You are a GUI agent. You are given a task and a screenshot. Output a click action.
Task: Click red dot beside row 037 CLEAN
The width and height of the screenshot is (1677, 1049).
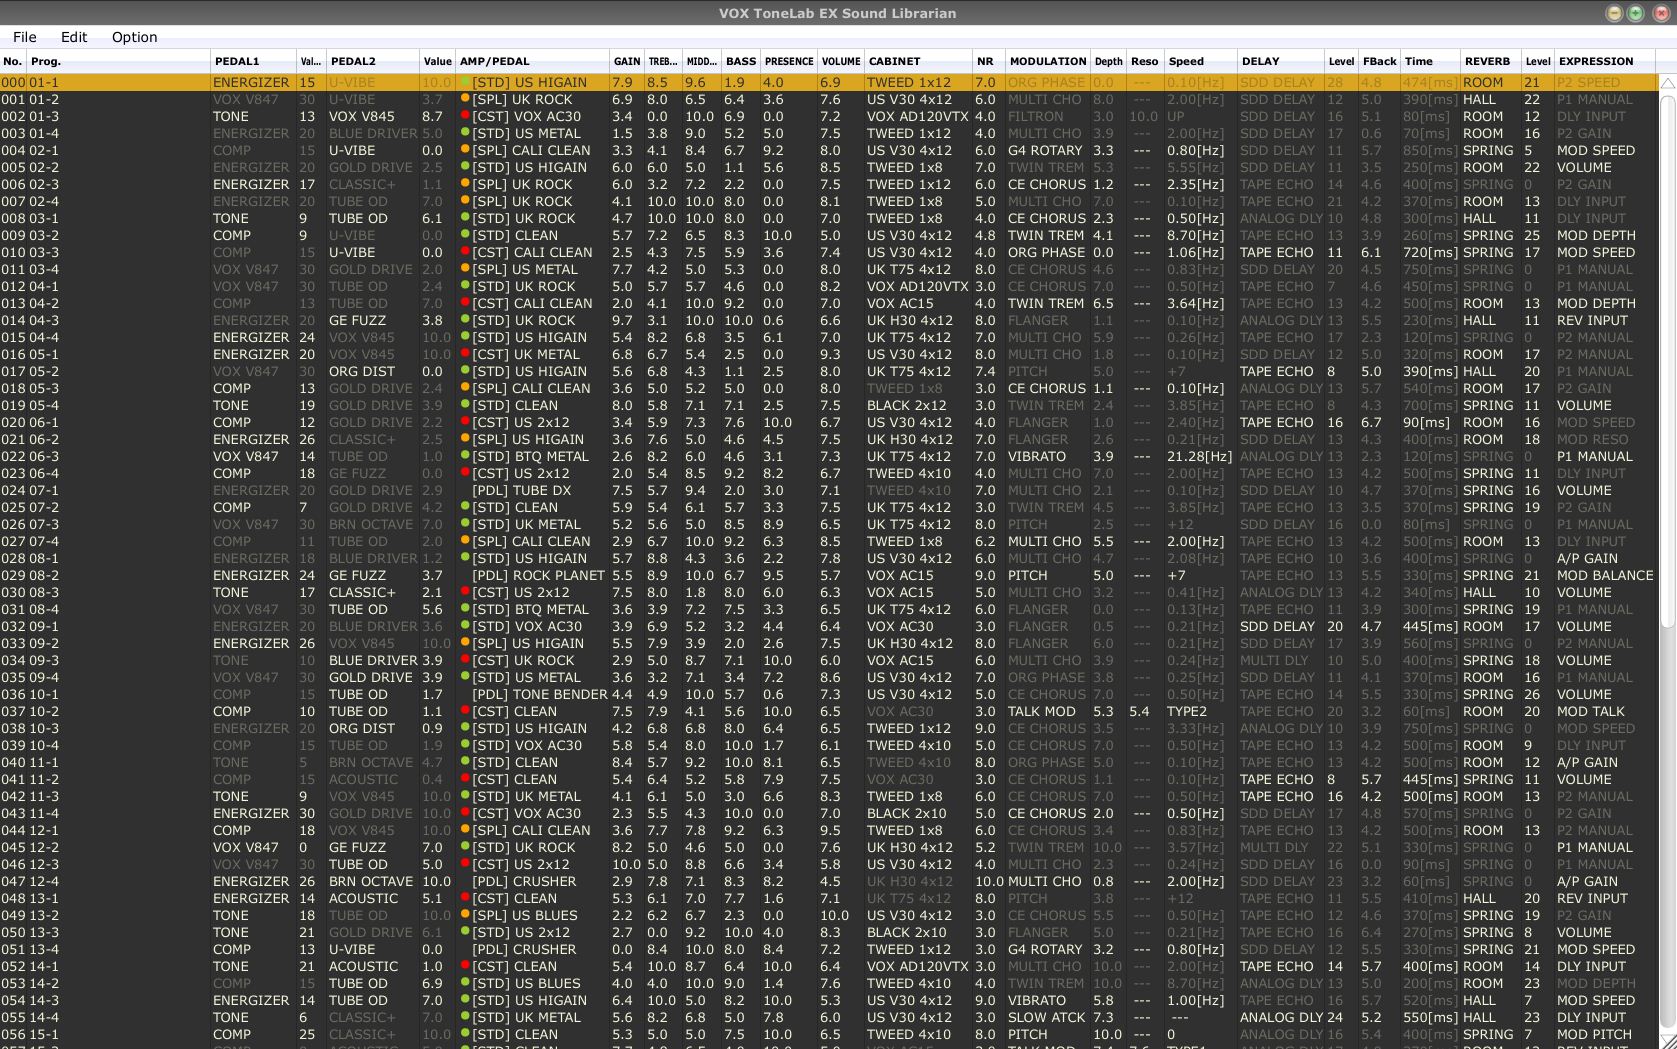pyautogui.click(x=465, y=711)
